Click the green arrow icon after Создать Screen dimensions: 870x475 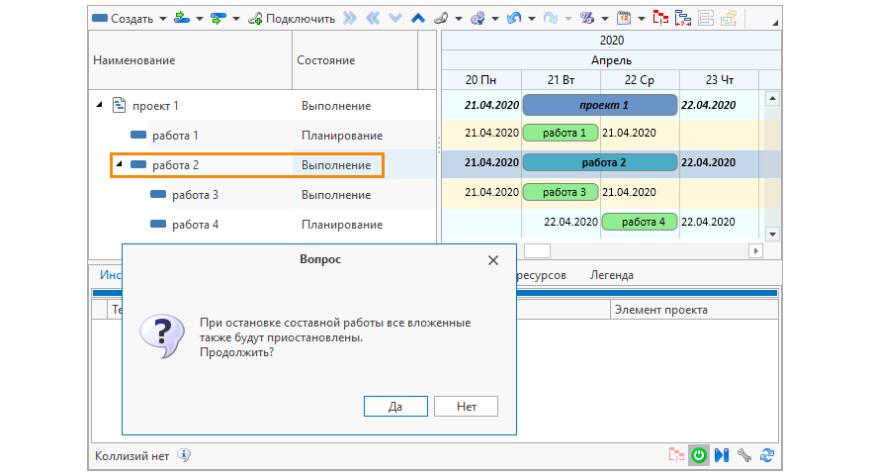tap(181, 18)
